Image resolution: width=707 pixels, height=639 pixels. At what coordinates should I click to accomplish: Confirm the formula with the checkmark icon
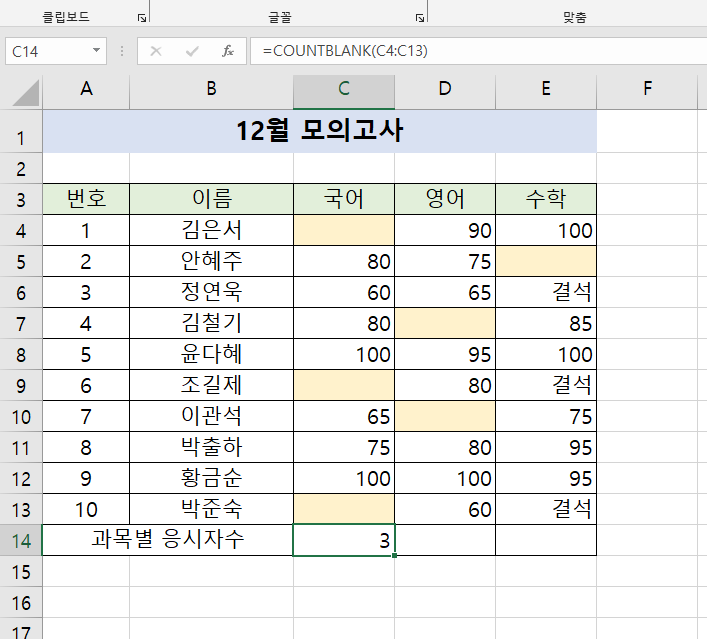192,51
